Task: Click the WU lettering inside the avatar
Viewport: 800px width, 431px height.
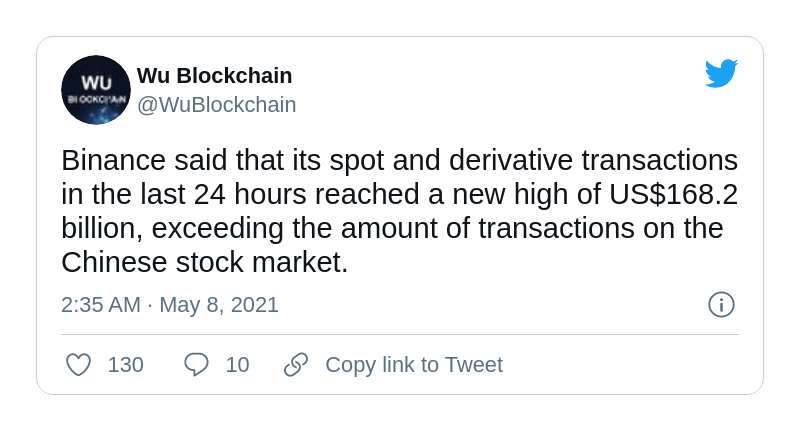Action: [96, 82]
